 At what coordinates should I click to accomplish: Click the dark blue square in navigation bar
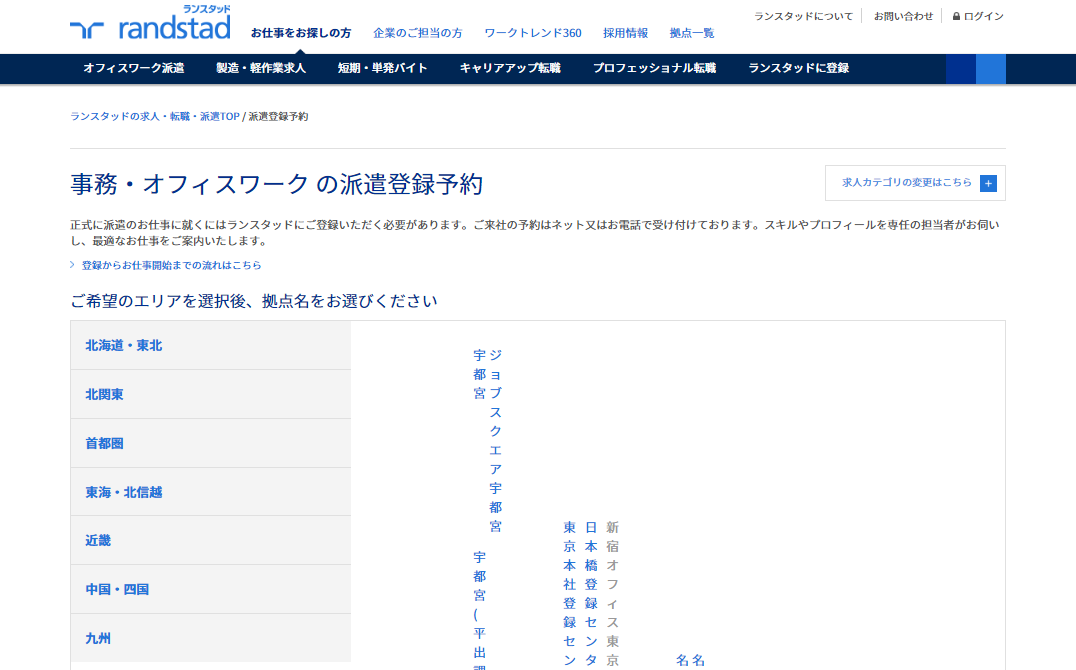click(x=961, y=69)
